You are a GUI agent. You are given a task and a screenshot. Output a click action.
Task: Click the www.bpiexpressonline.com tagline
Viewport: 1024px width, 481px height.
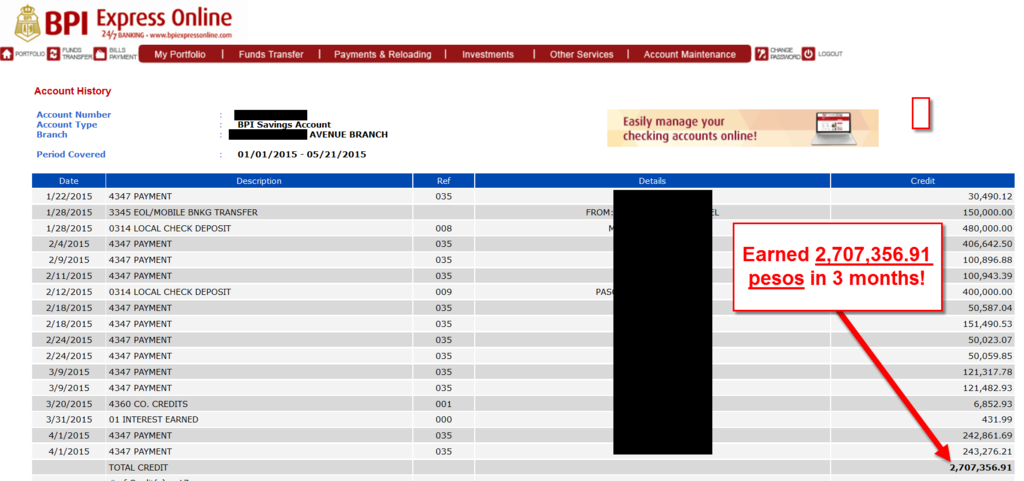(190, 34)
